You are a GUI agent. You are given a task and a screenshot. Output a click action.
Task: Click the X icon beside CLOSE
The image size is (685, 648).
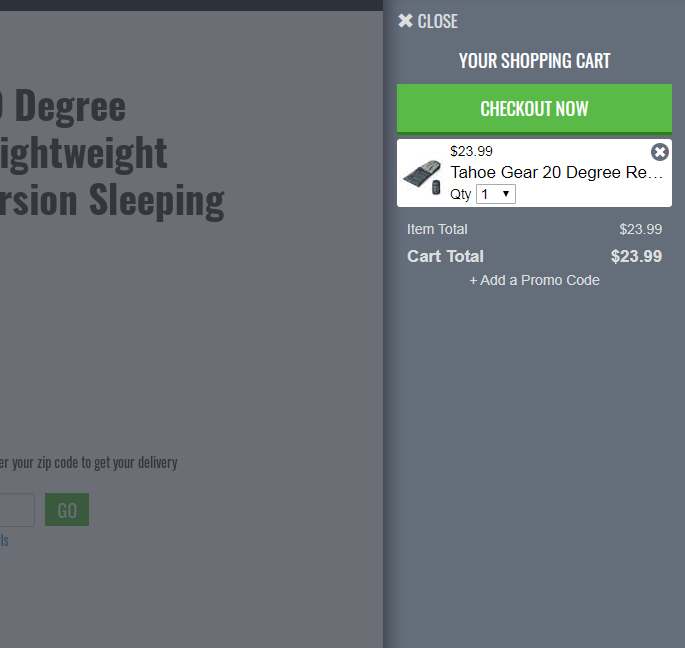[405, 21]
